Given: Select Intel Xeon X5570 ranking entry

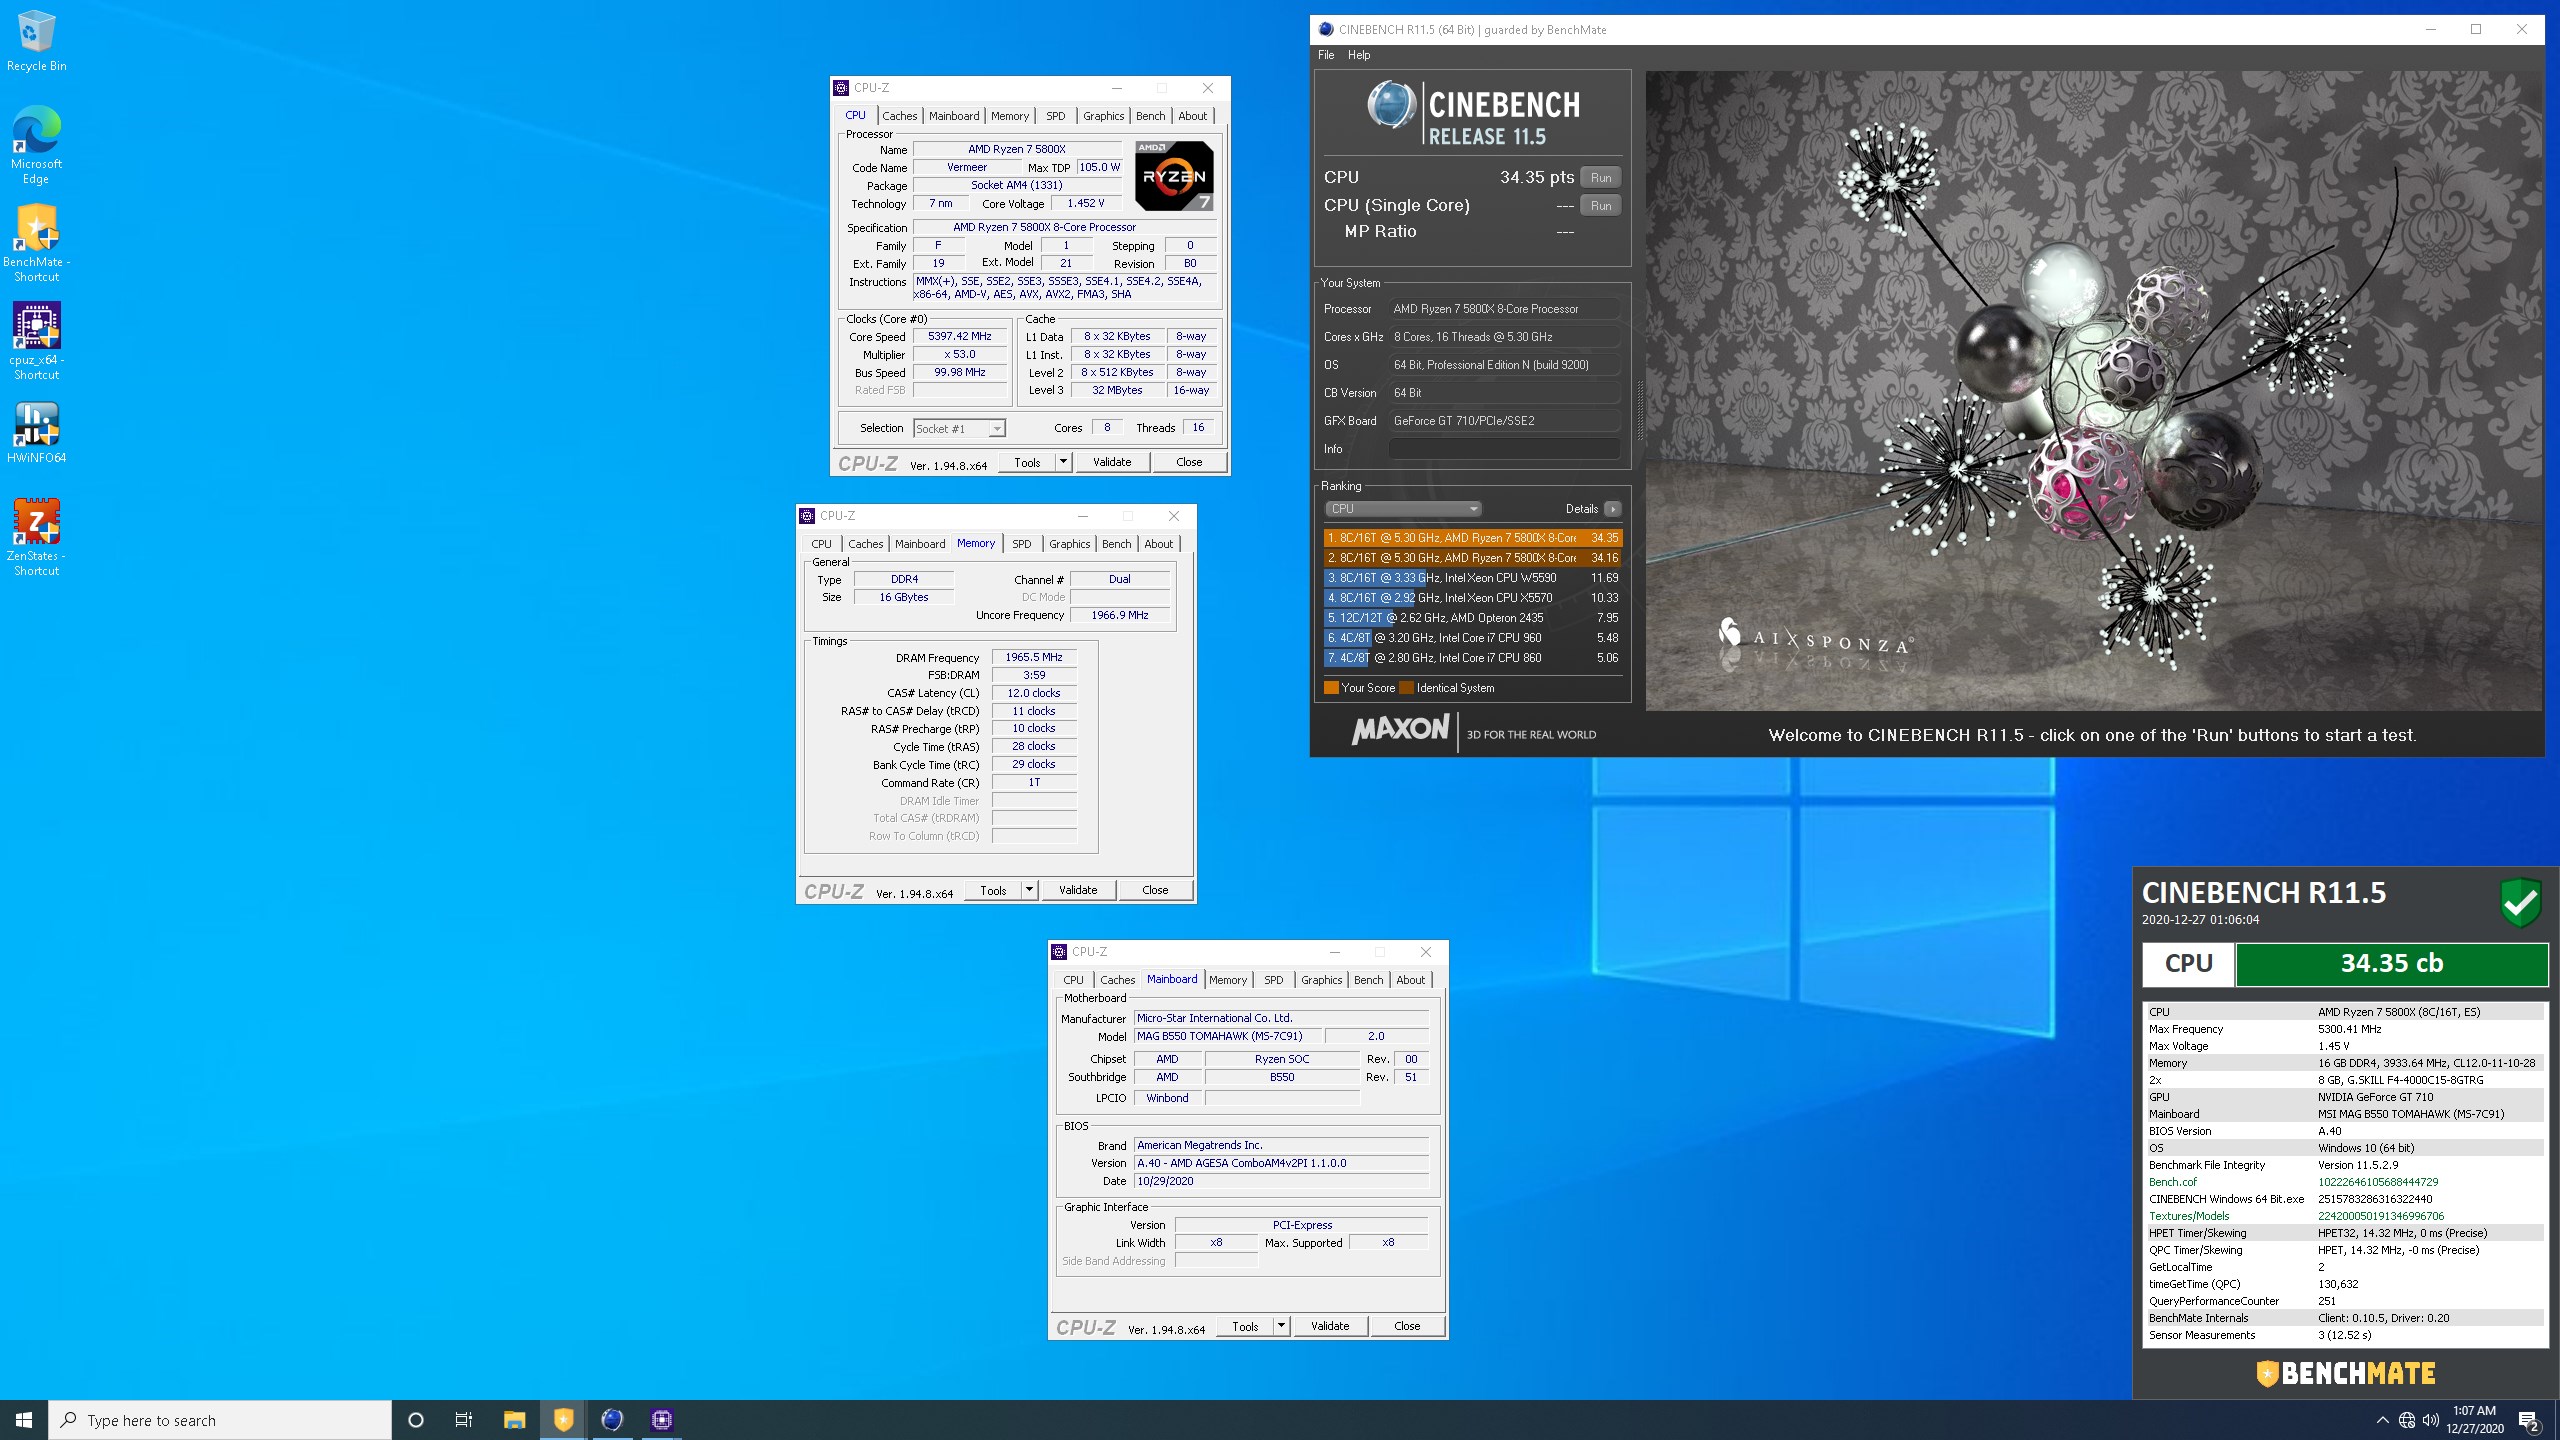Looking at the screenshot, I should click(x=1472, y=598).
